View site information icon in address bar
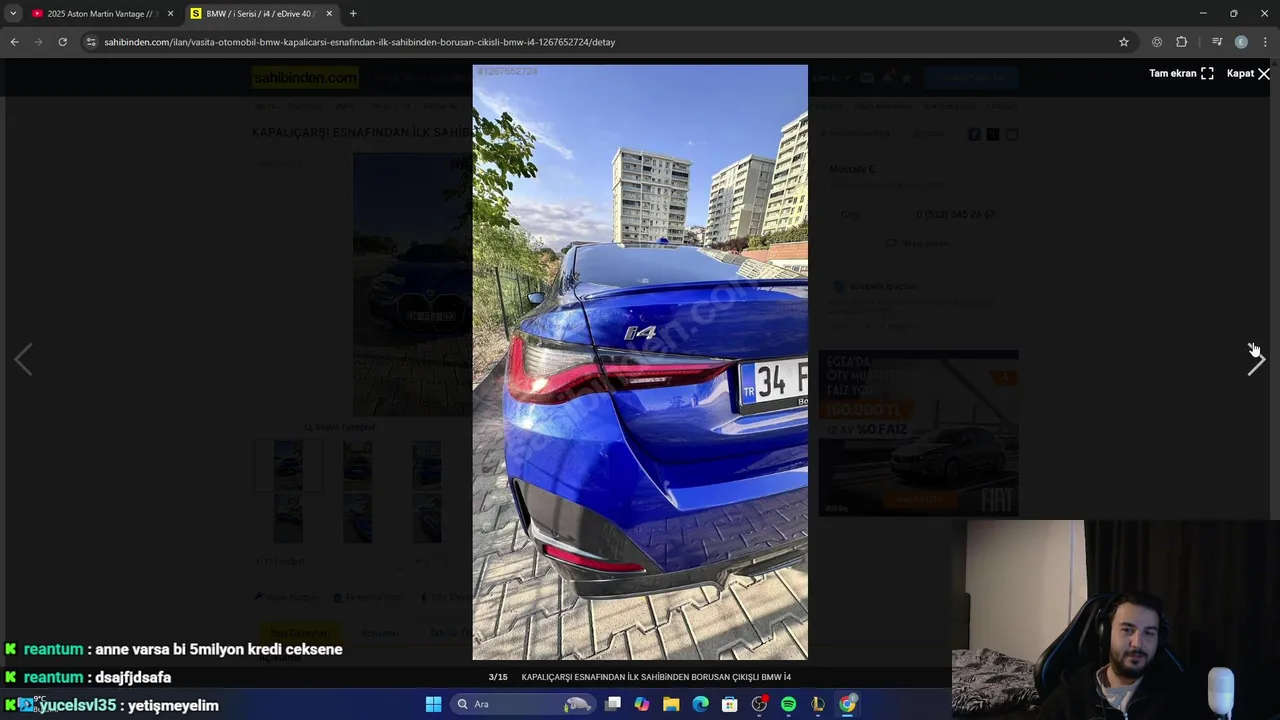This screenshot has width=1280, height=720. click(x=91, y=42)
